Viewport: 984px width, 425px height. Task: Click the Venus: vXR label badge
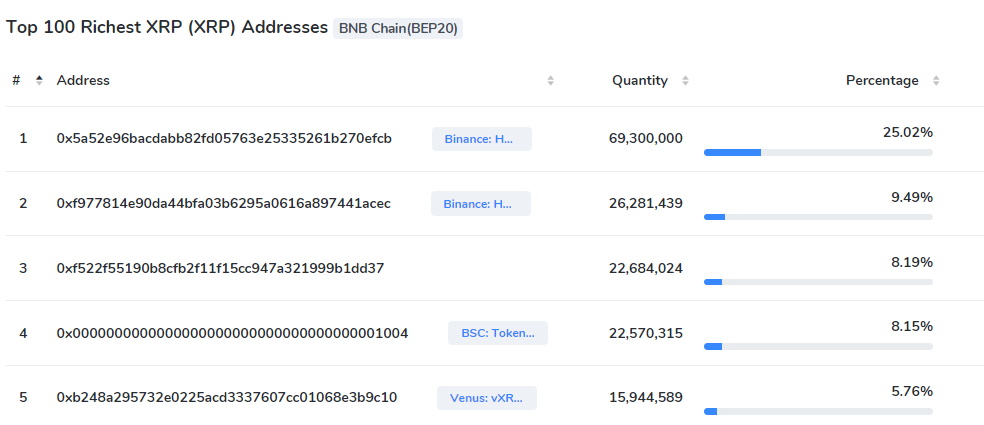tap(486, 398)
